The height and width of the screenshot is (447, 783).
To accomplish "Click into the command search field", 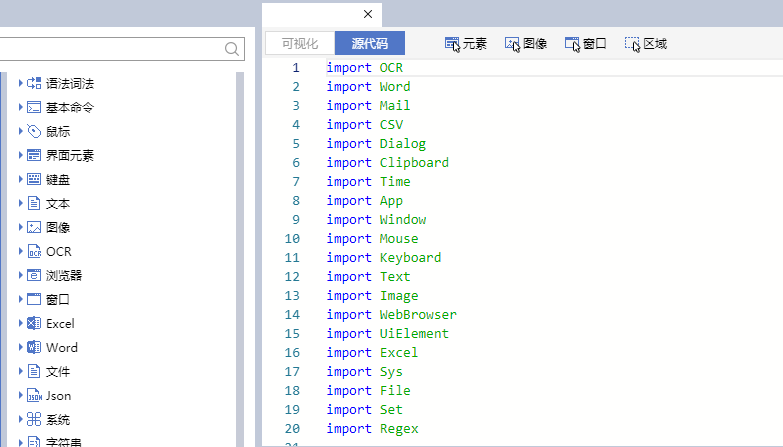I will [110, 49].
